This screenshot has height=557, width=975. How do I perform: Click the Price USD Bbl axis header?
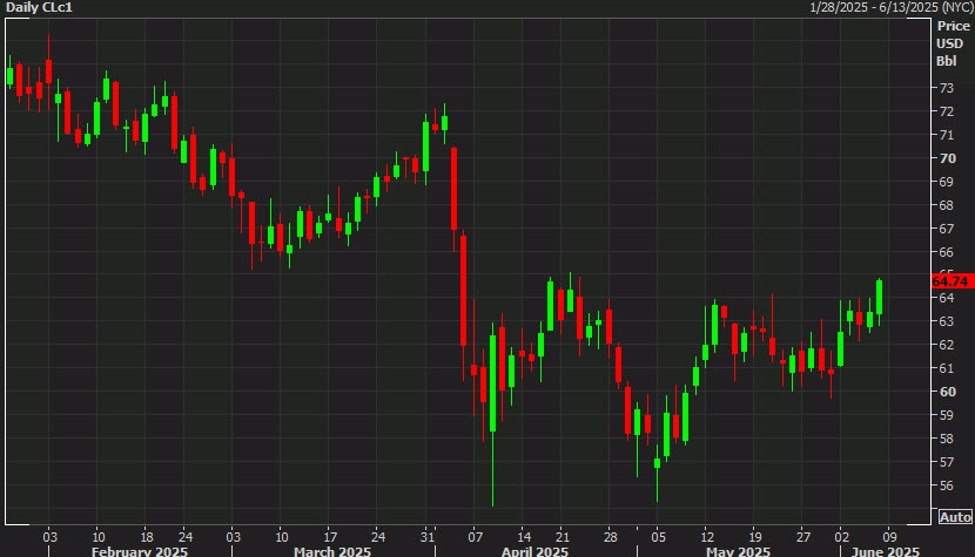[x=951, y=43]
